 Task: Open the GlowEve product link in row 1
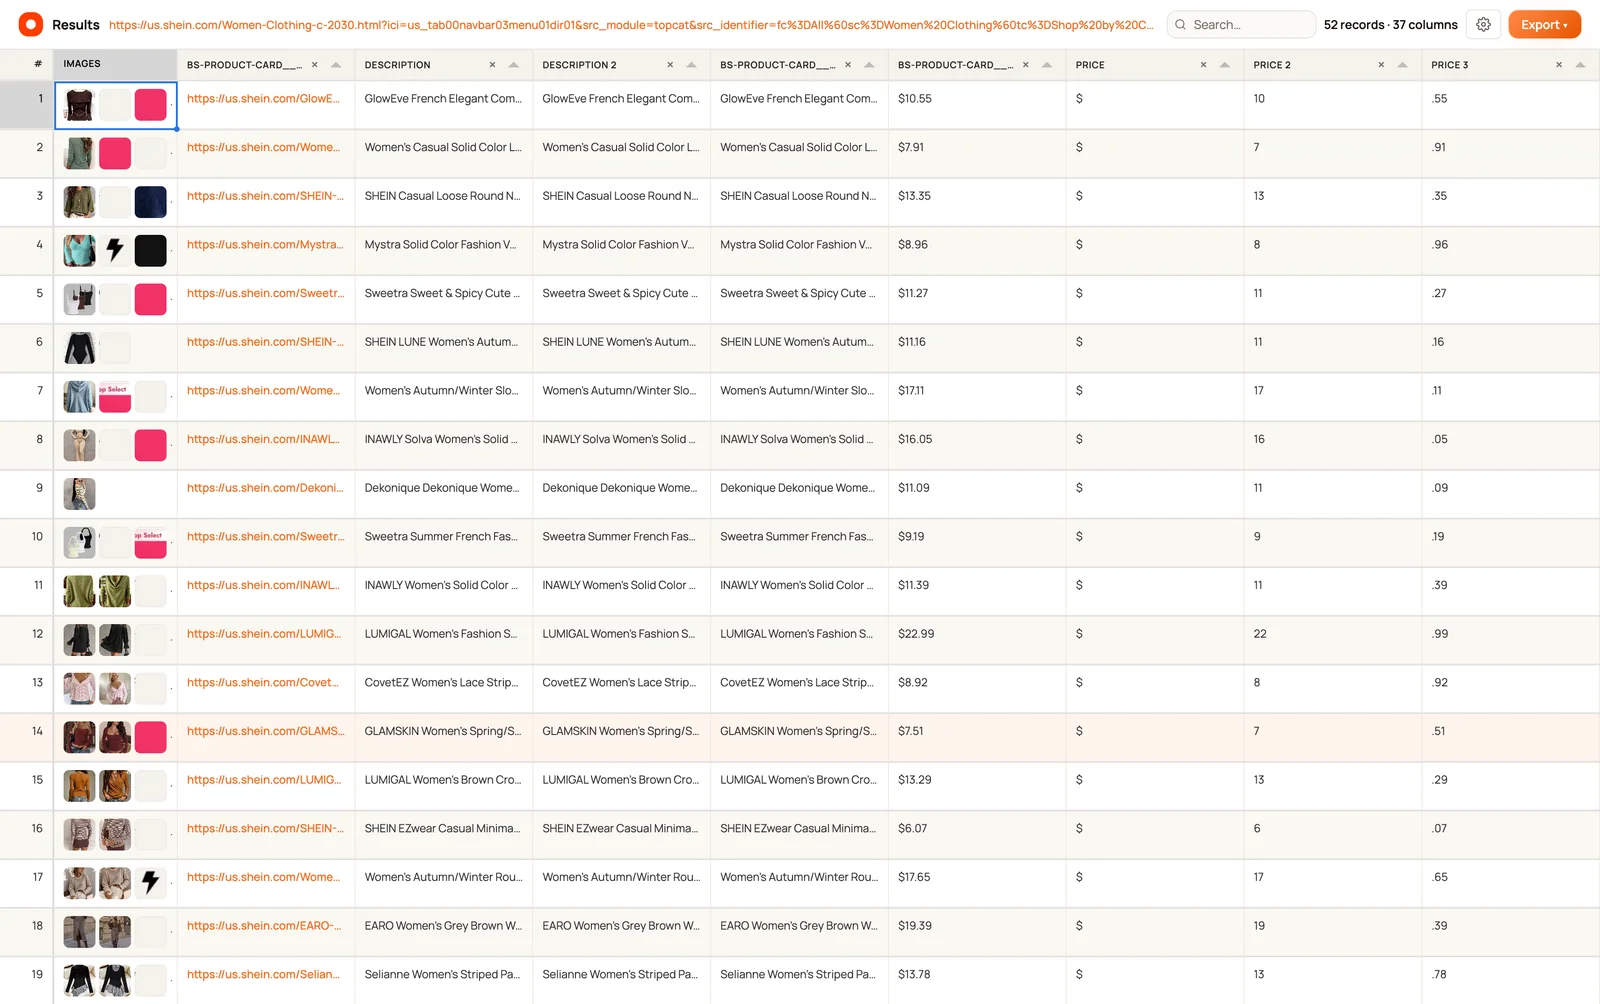[x=263, y=99]
